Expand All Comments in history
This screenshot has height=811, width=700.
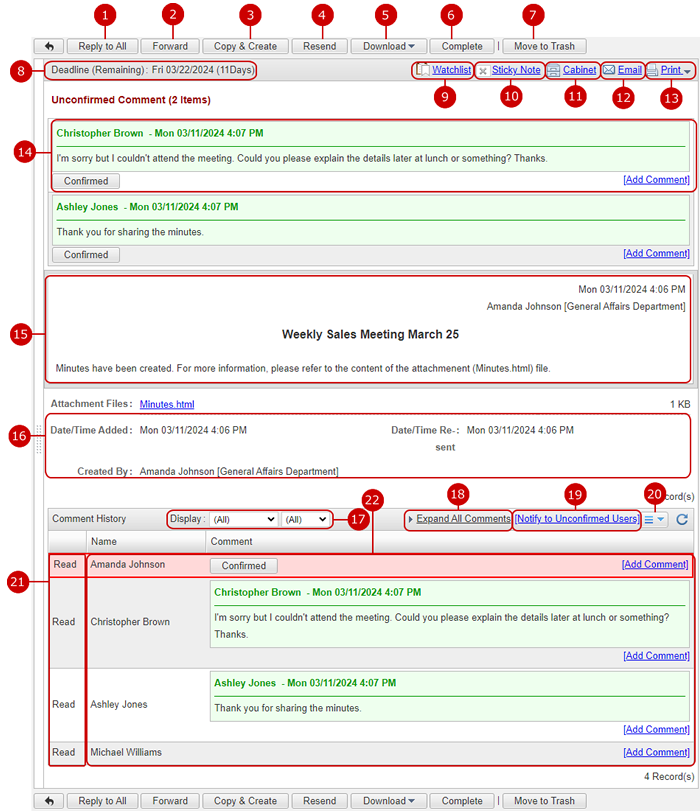point(463,519)
